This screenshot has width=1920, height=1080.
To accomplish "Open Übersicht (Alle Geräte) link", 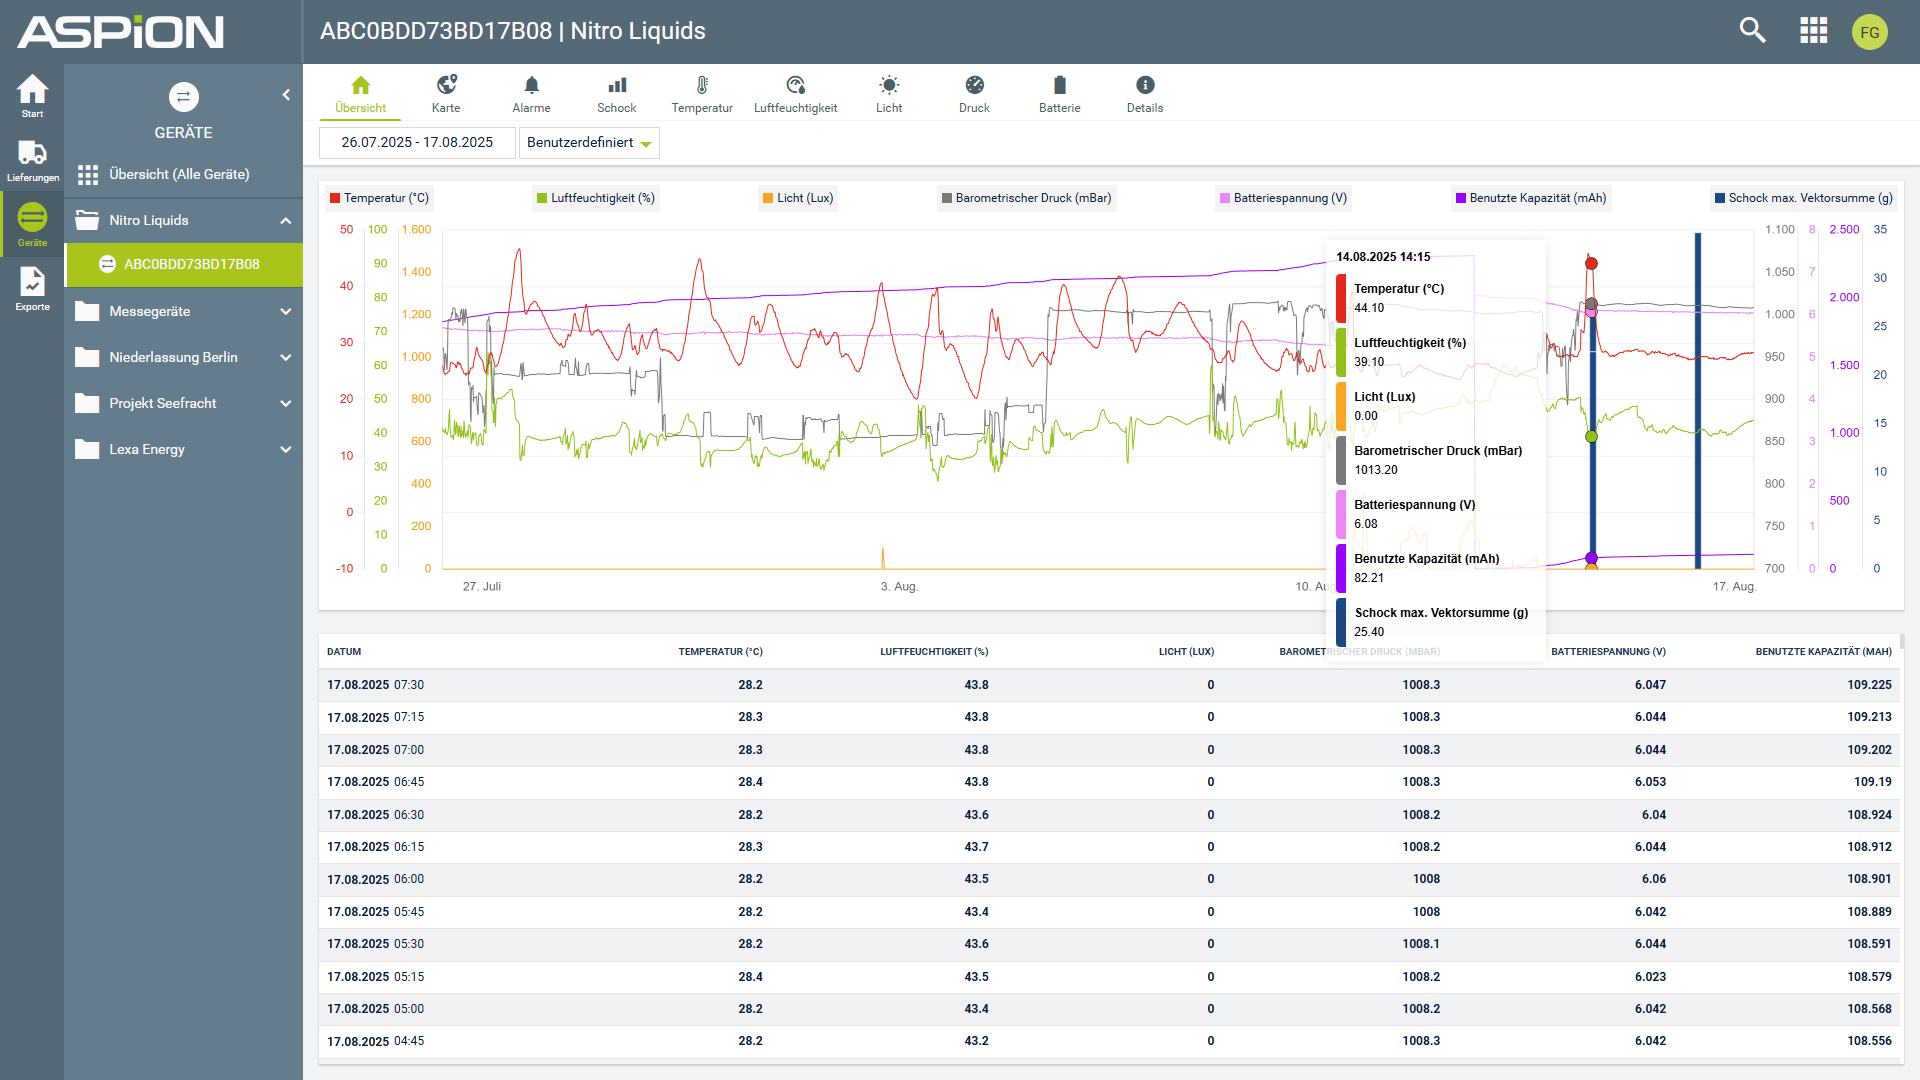I will [x=179, y=175].
